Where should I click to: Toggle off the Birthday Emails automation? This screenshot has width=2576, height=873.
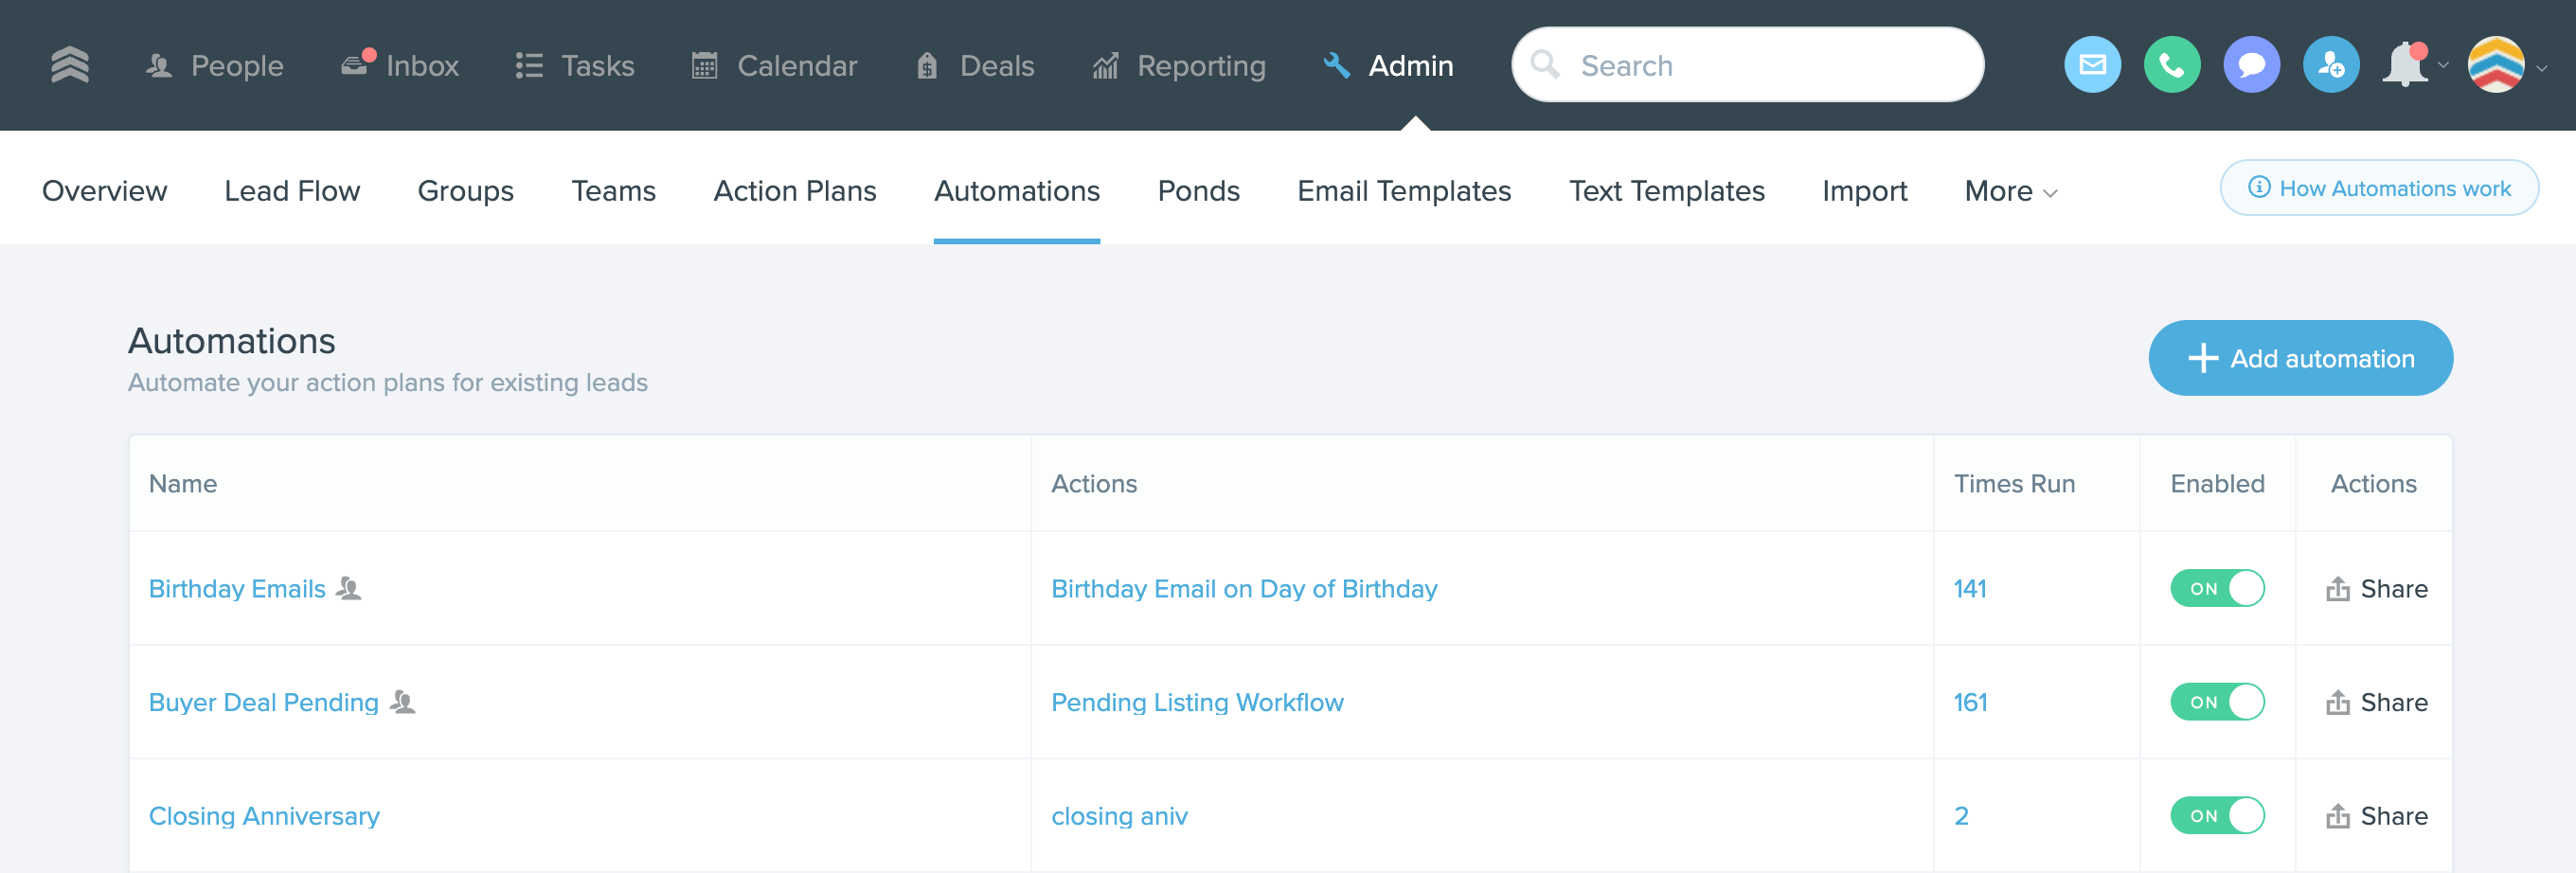2217,589
